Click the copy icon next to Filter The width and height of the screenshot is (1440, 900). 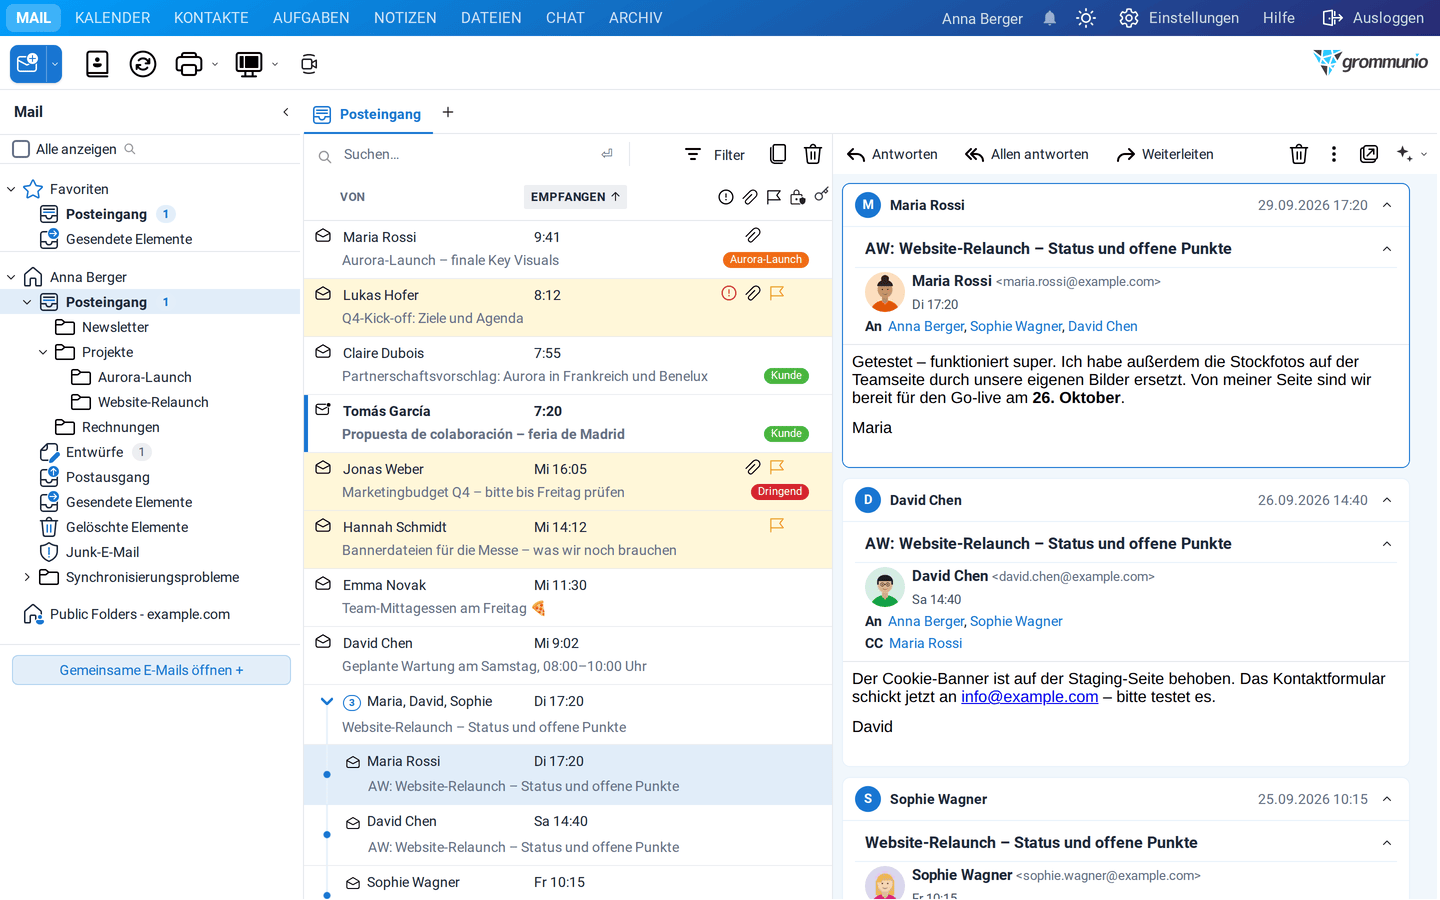(778, 154)
